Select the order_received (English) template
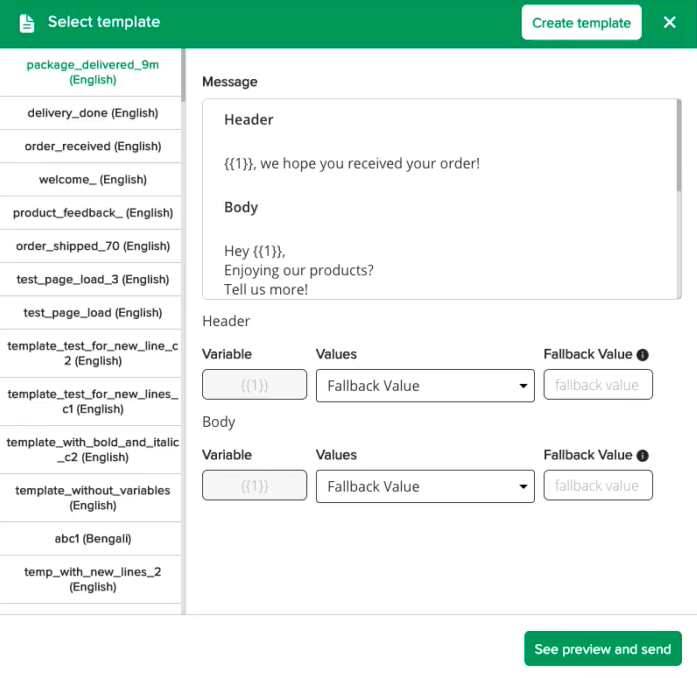Screen dimensions: 697x678 point(93,146)
